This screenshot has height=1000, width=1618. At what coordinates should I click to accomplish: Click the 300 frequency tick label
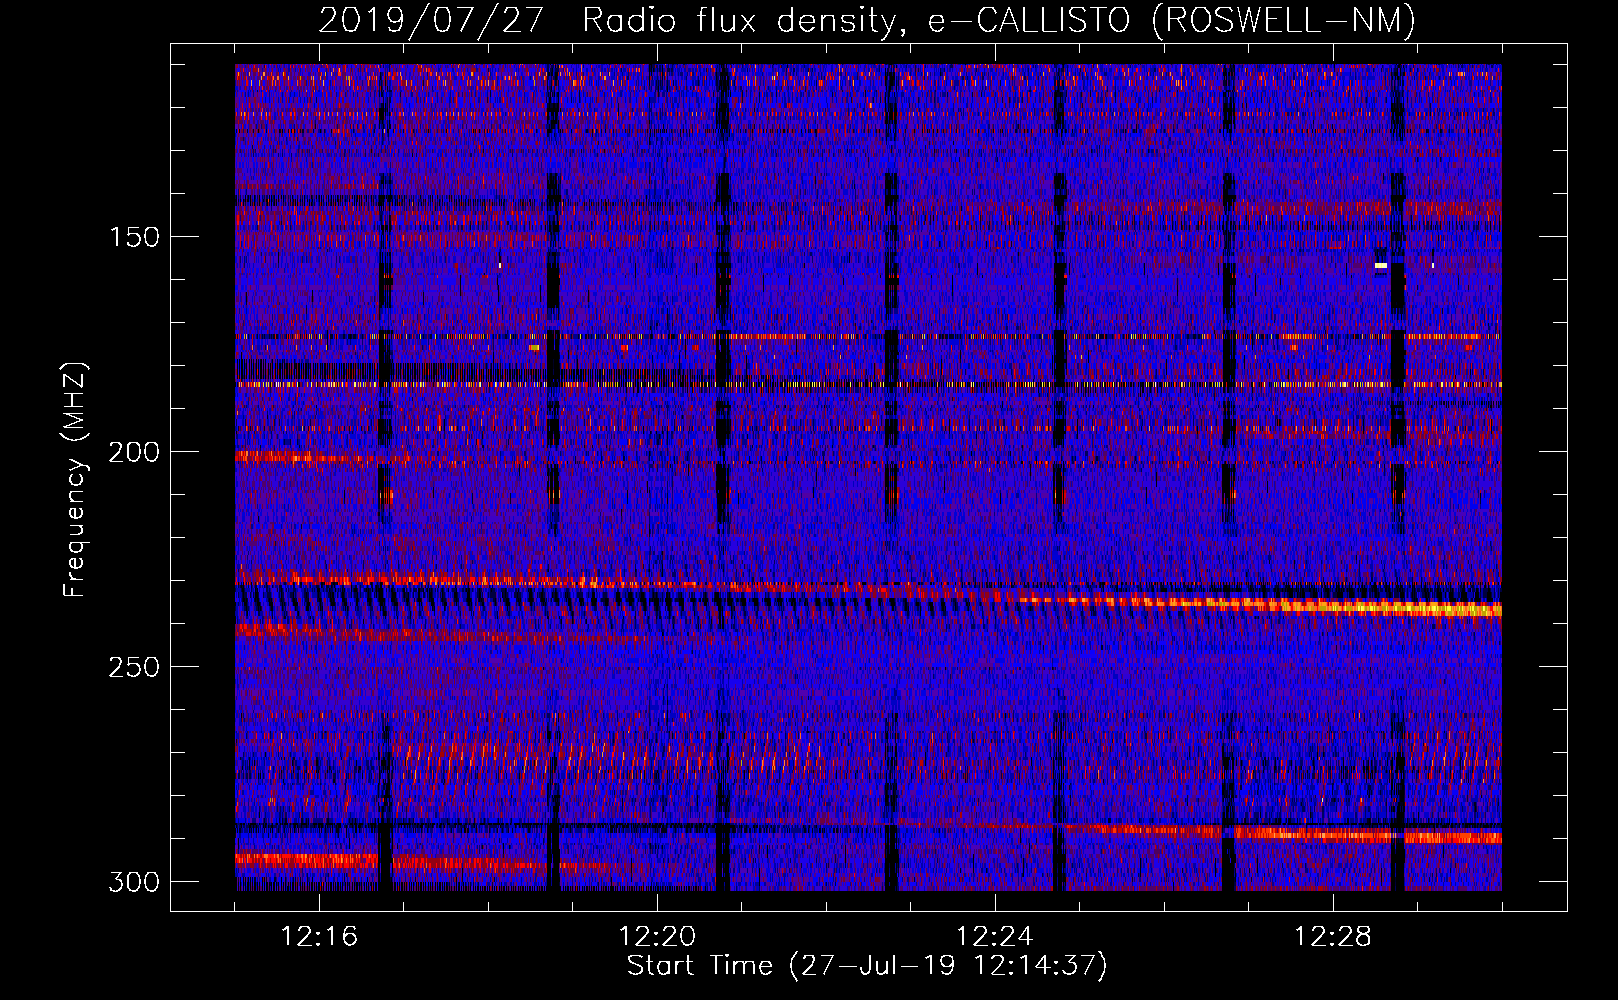point(134,882)
